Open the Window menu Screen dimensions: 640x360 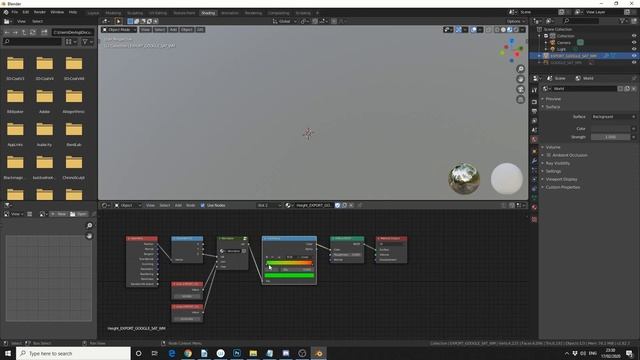[57, 12]
